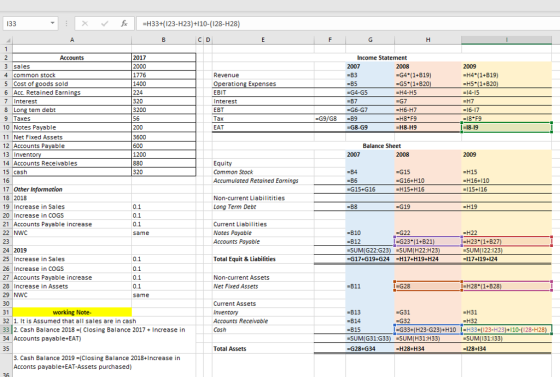Screen dimensions: 560x377
Task: Click the '=SUM(I31:I33)' formula cell
Action: coord(506,338)
